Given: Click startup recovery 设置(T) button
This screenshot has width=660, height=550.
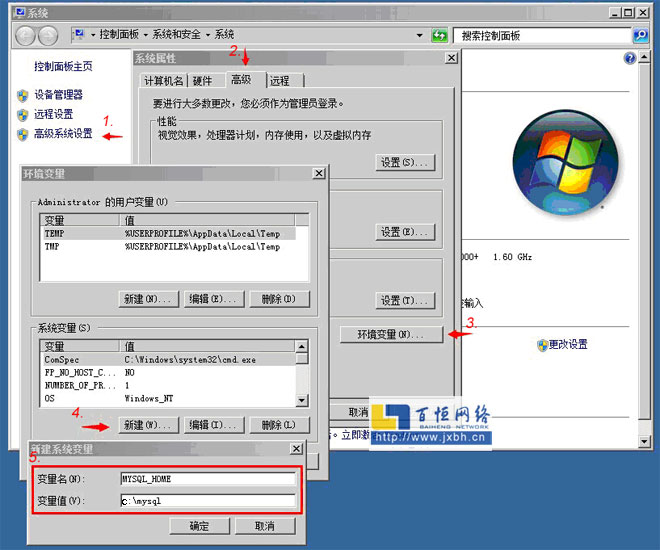Looking at the screenshot, I should click(405, 300).
